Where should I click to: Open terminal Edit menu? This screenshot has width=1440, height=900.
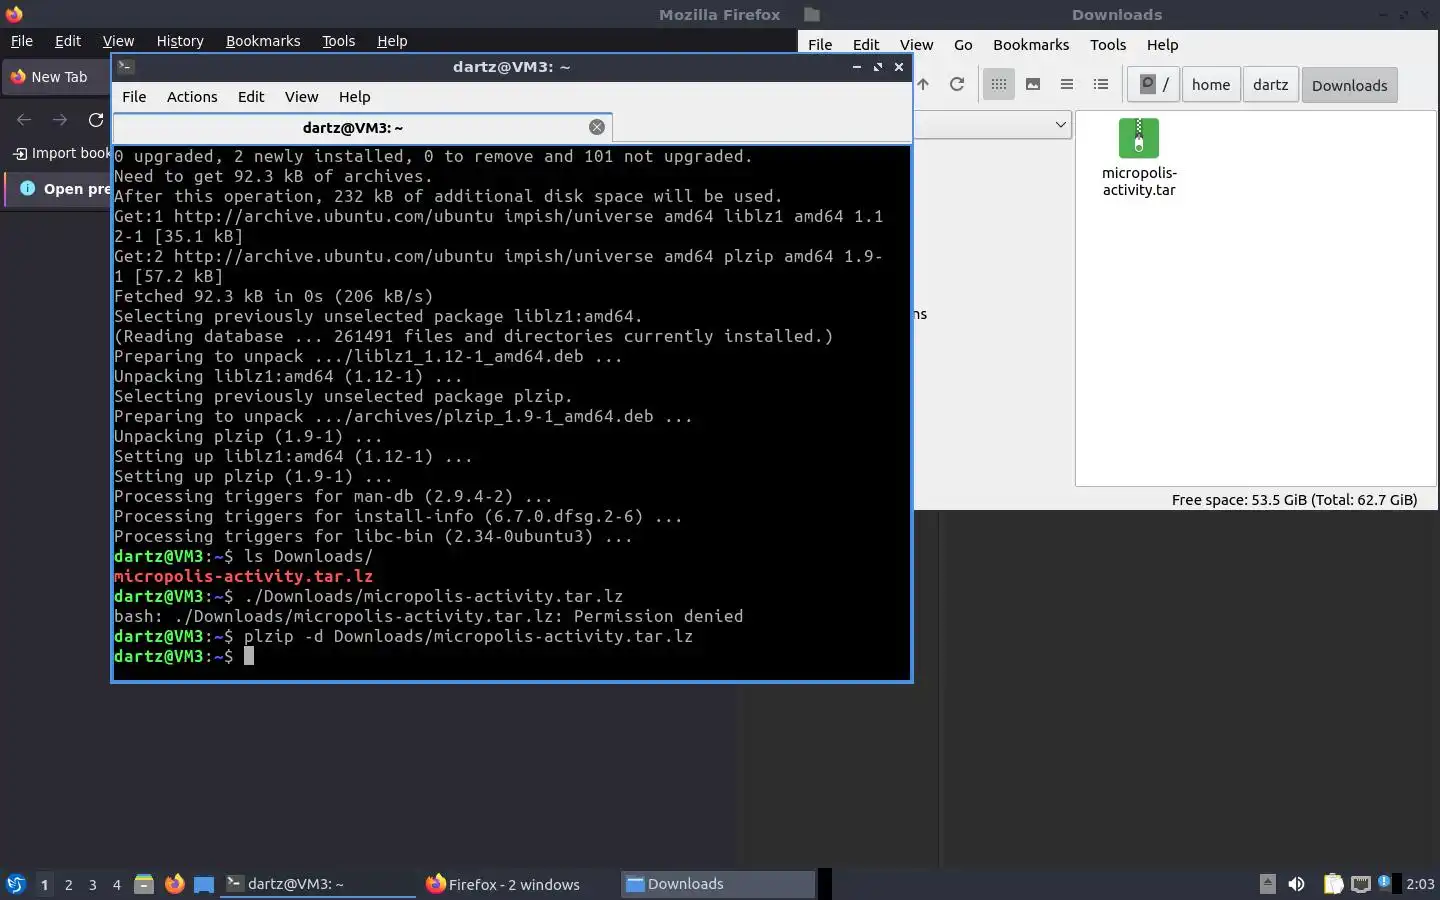(x=251, y=97)
